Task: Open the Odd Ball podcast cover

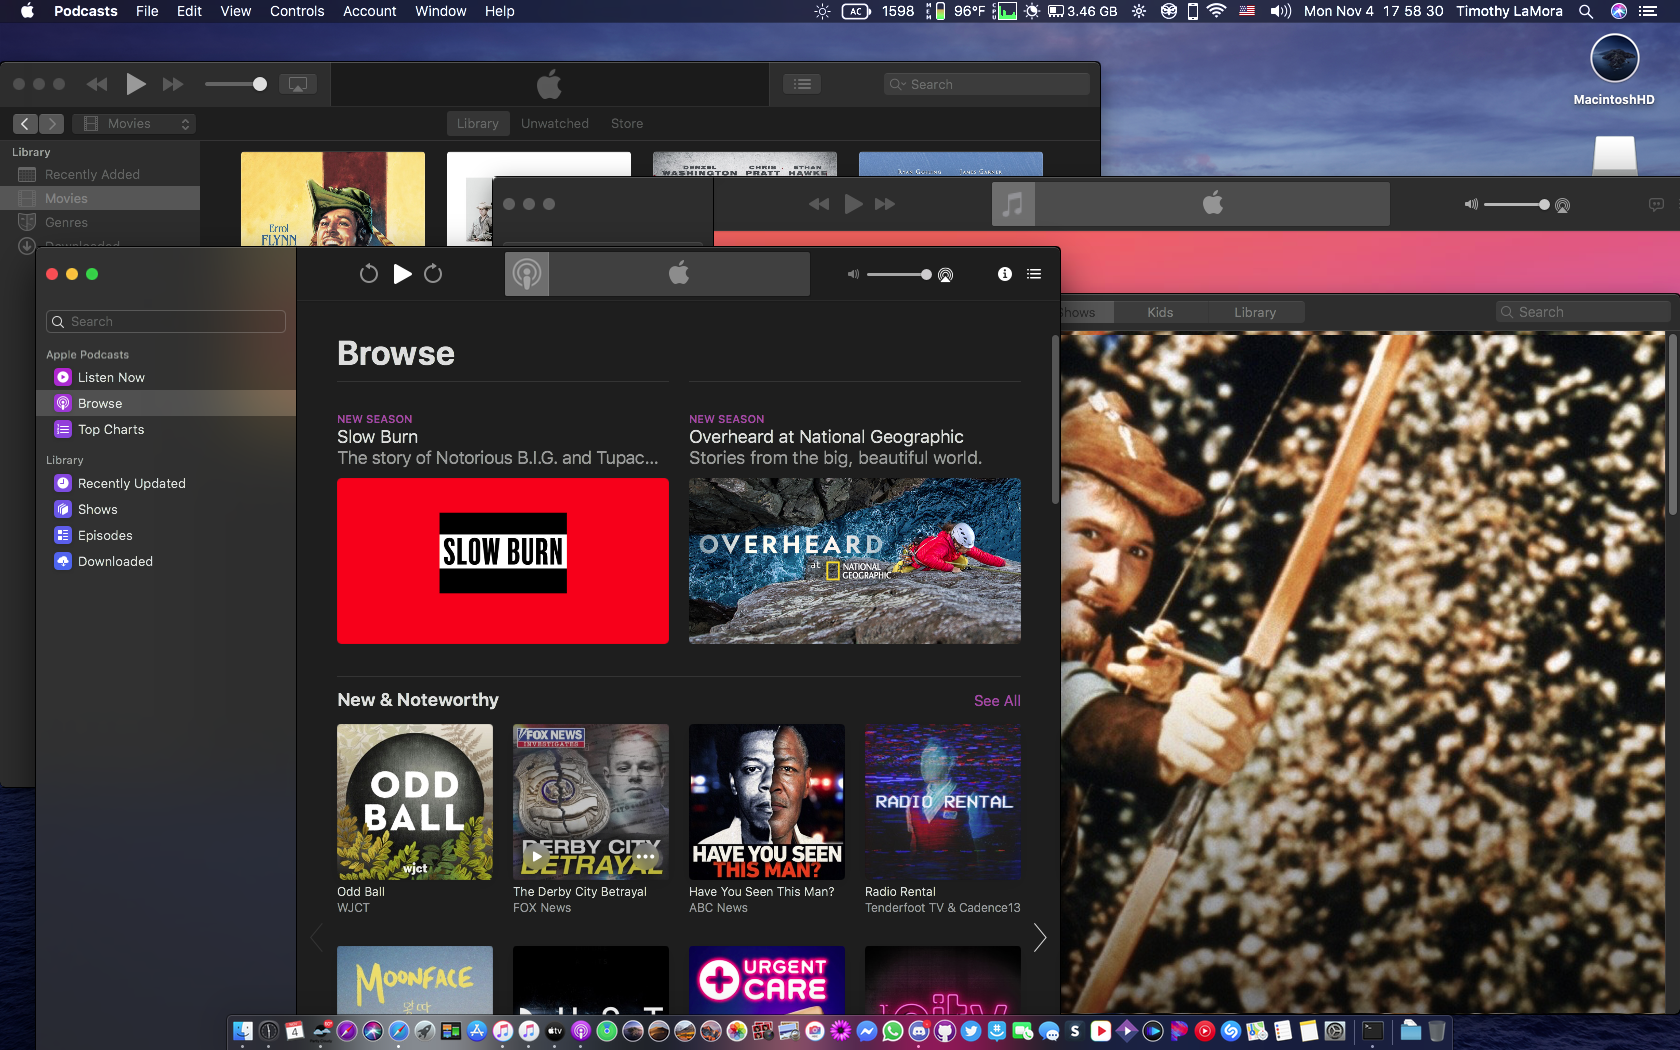Action: (415, 802)
